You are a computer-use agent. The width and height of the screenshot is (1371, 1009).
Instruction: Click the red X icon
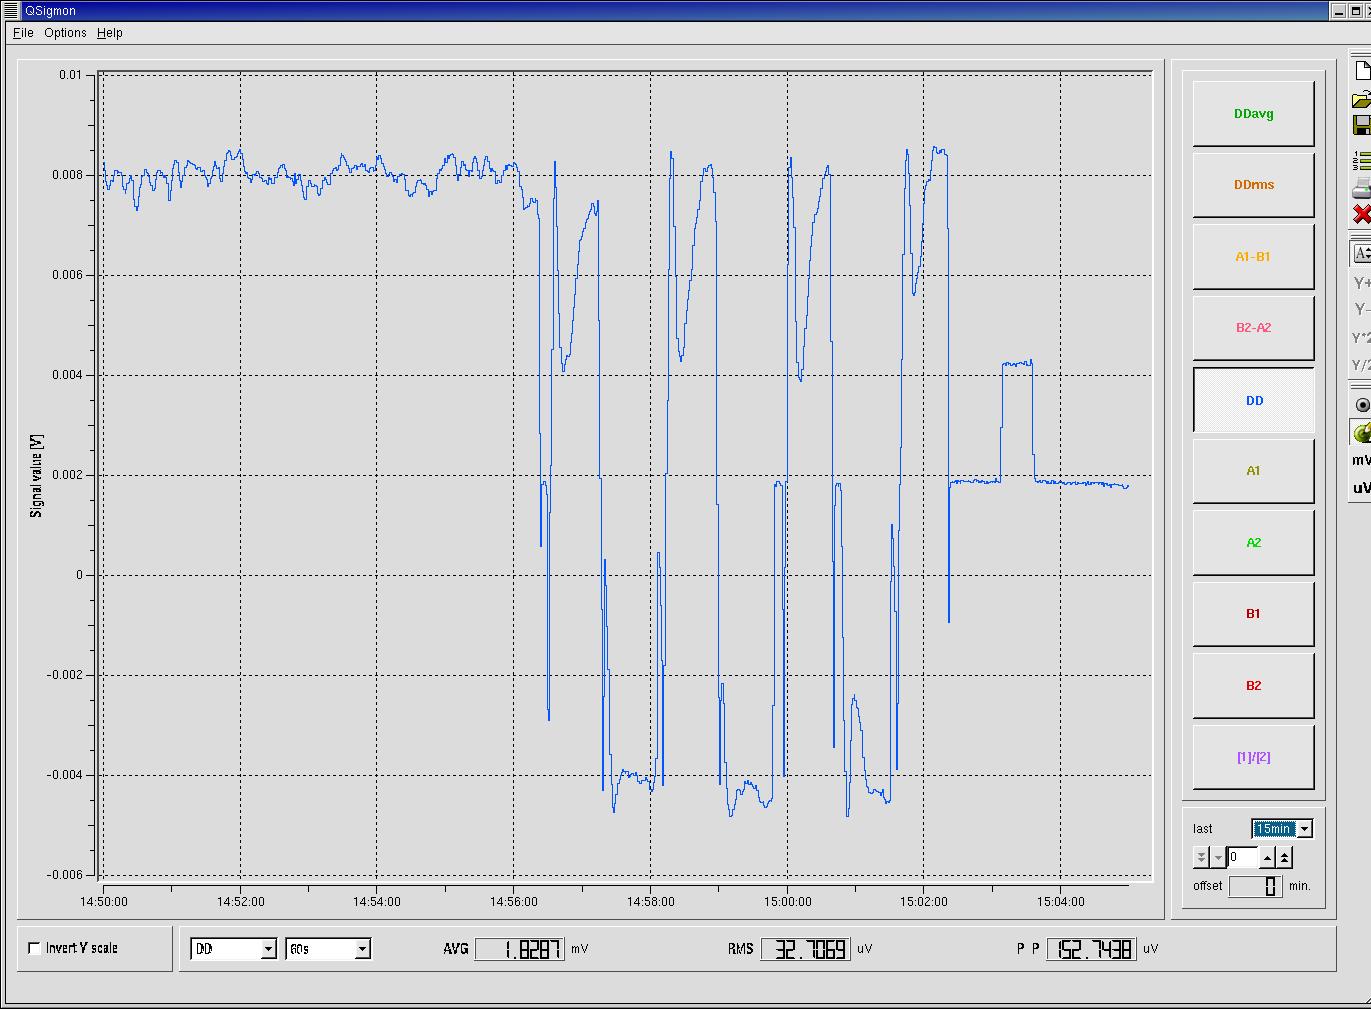pos(1362,214)
